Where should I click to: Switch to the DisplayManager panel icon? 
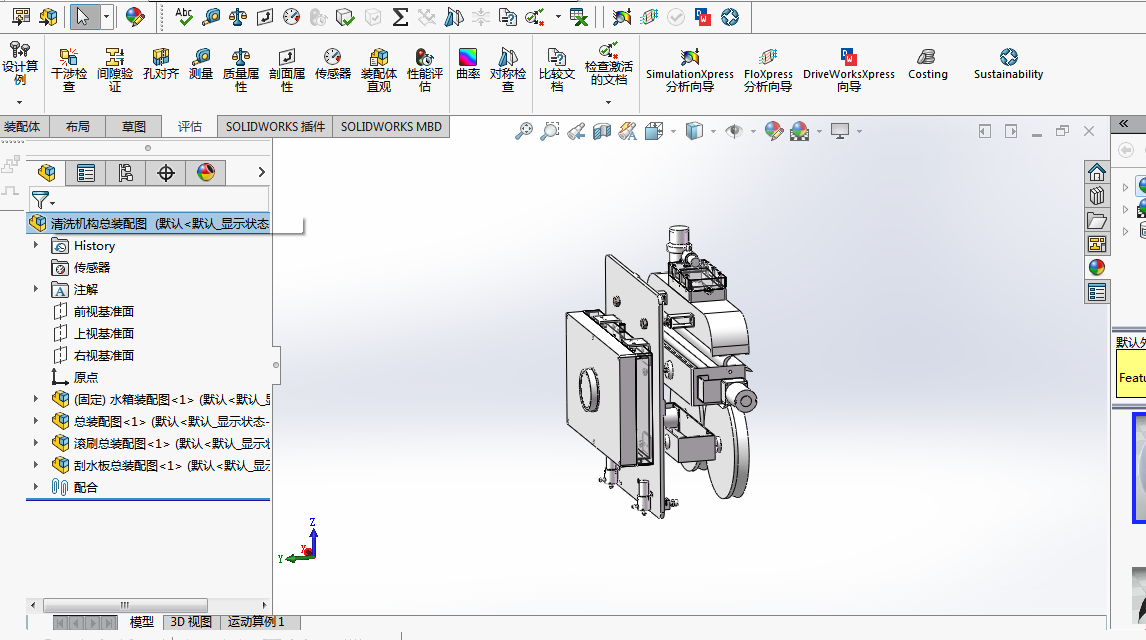206,173
